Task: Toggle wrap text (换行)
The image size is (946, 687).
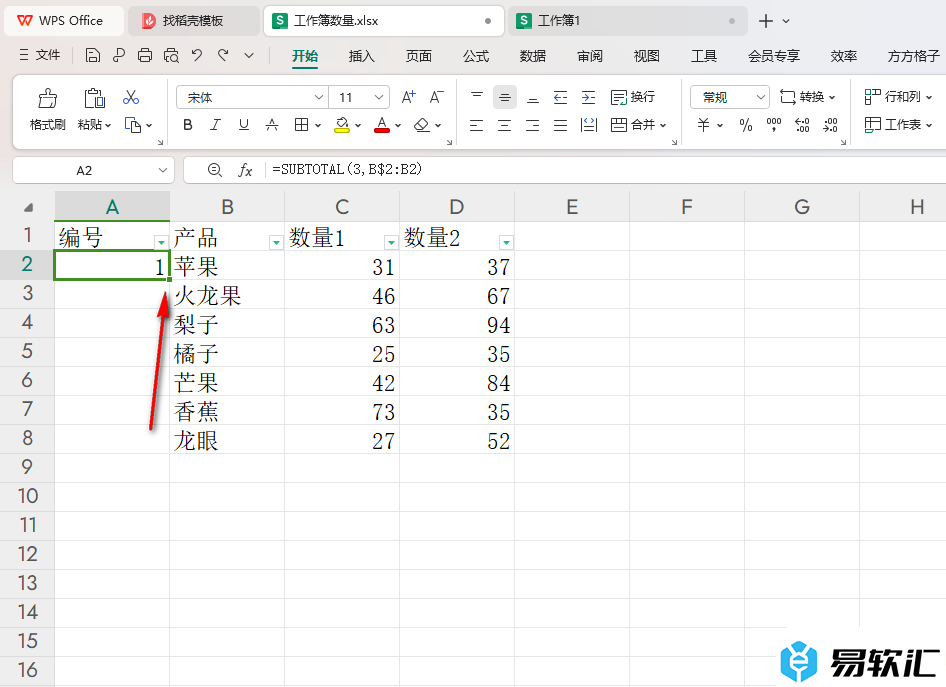Action: click(x=633, y=97)
